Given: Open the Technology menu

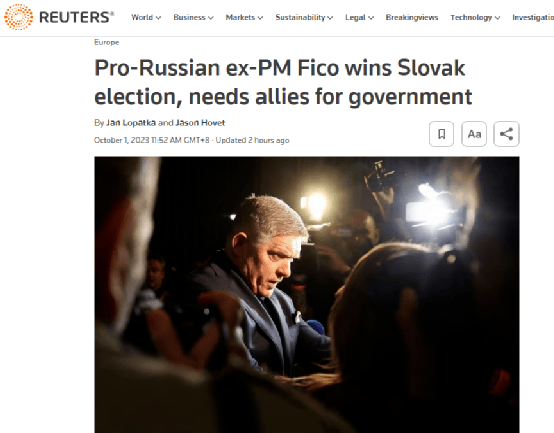Looking at the screenshot, I should (475, 17).
